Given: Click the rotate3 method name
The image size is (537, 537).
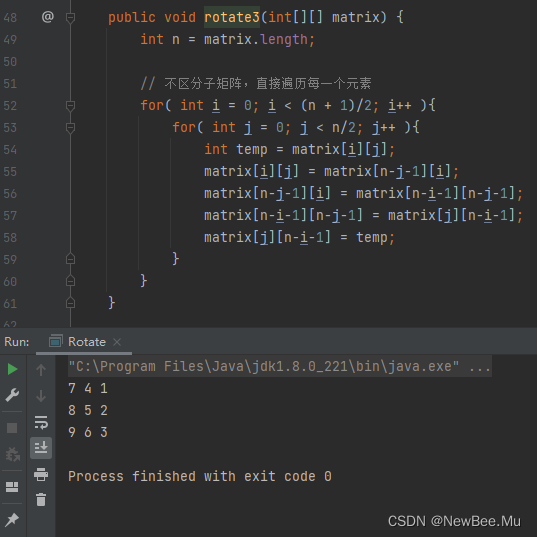Looking at the screenshot, I should pyautogui.click(x=232, y=17).
